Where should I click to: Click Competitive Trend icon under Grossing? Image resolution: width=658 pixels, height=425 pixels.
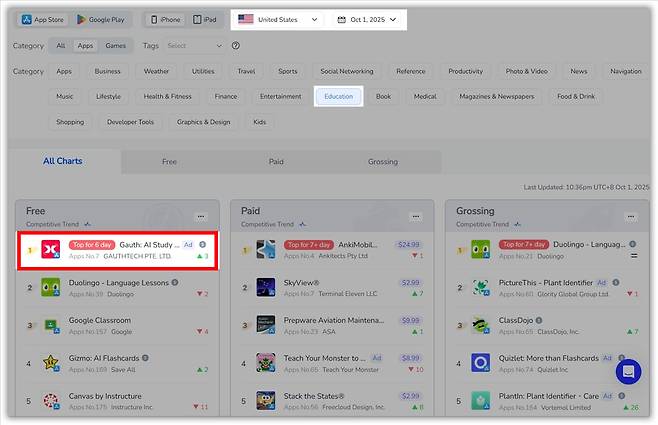pyautogui.click(x=517, y=224)
